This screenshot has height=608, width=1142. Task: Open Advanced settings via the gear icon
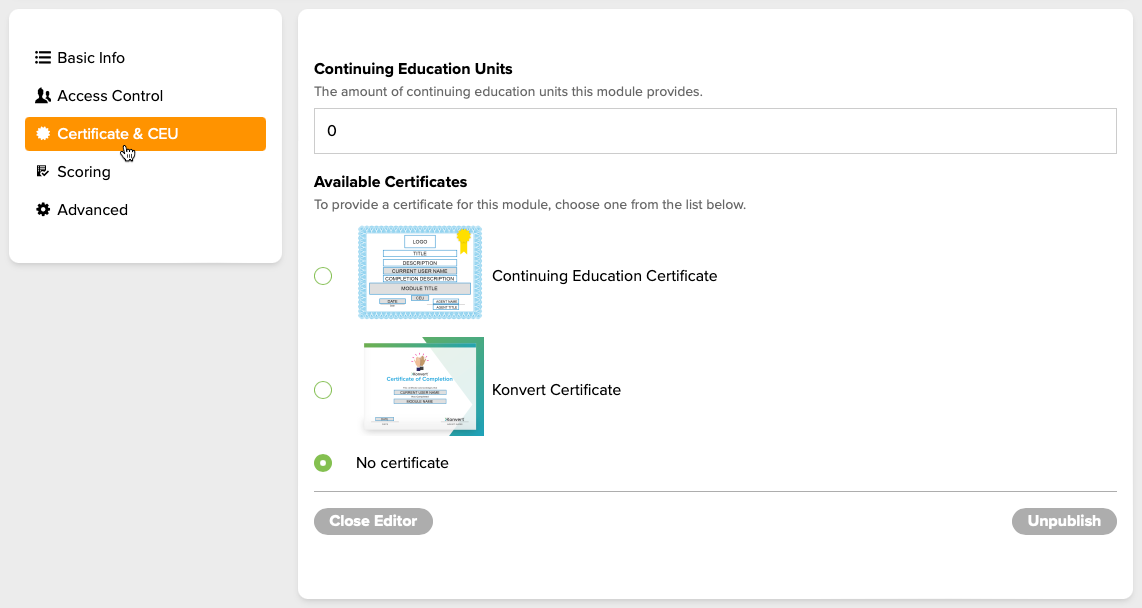pyautogui.click(x=41, y=209)
